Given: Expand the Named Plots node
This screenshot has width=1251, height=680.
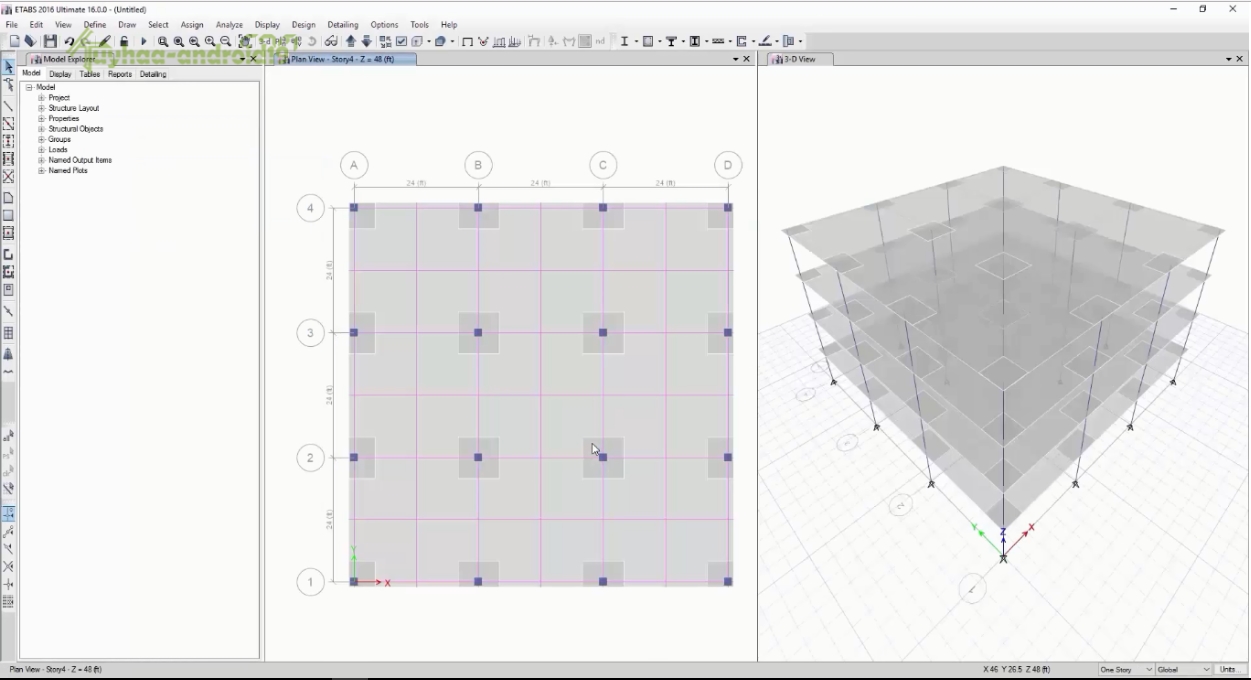Looking at the screenshot, I should pos(41,171).
